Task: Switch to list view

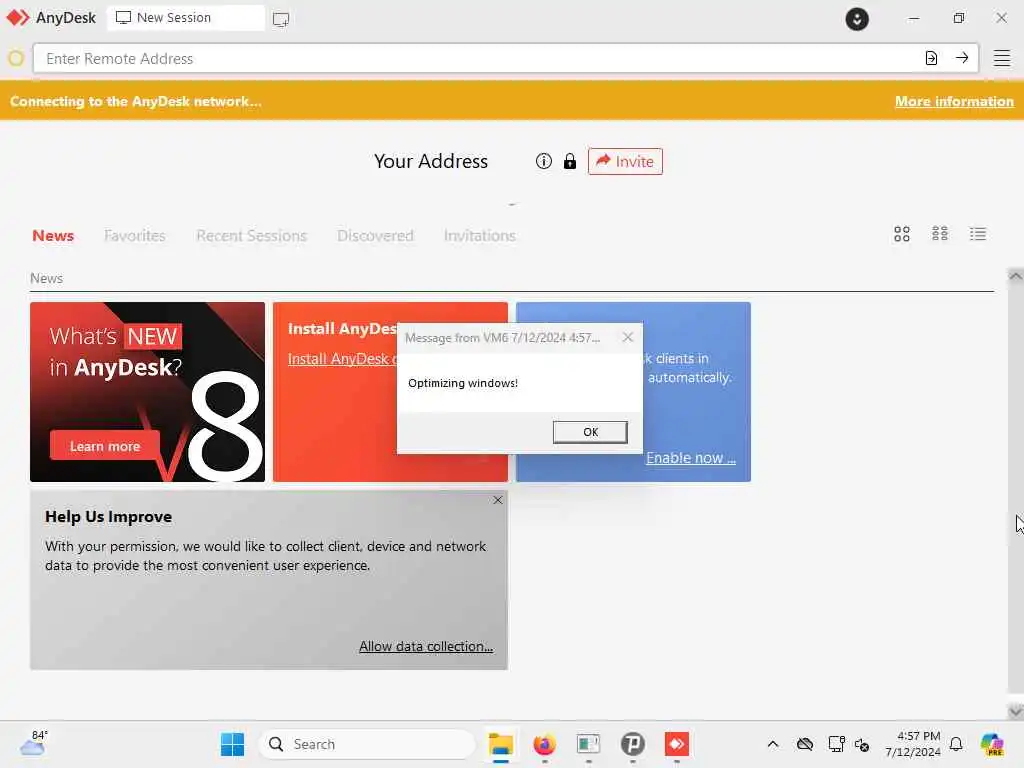Action: 978,234
